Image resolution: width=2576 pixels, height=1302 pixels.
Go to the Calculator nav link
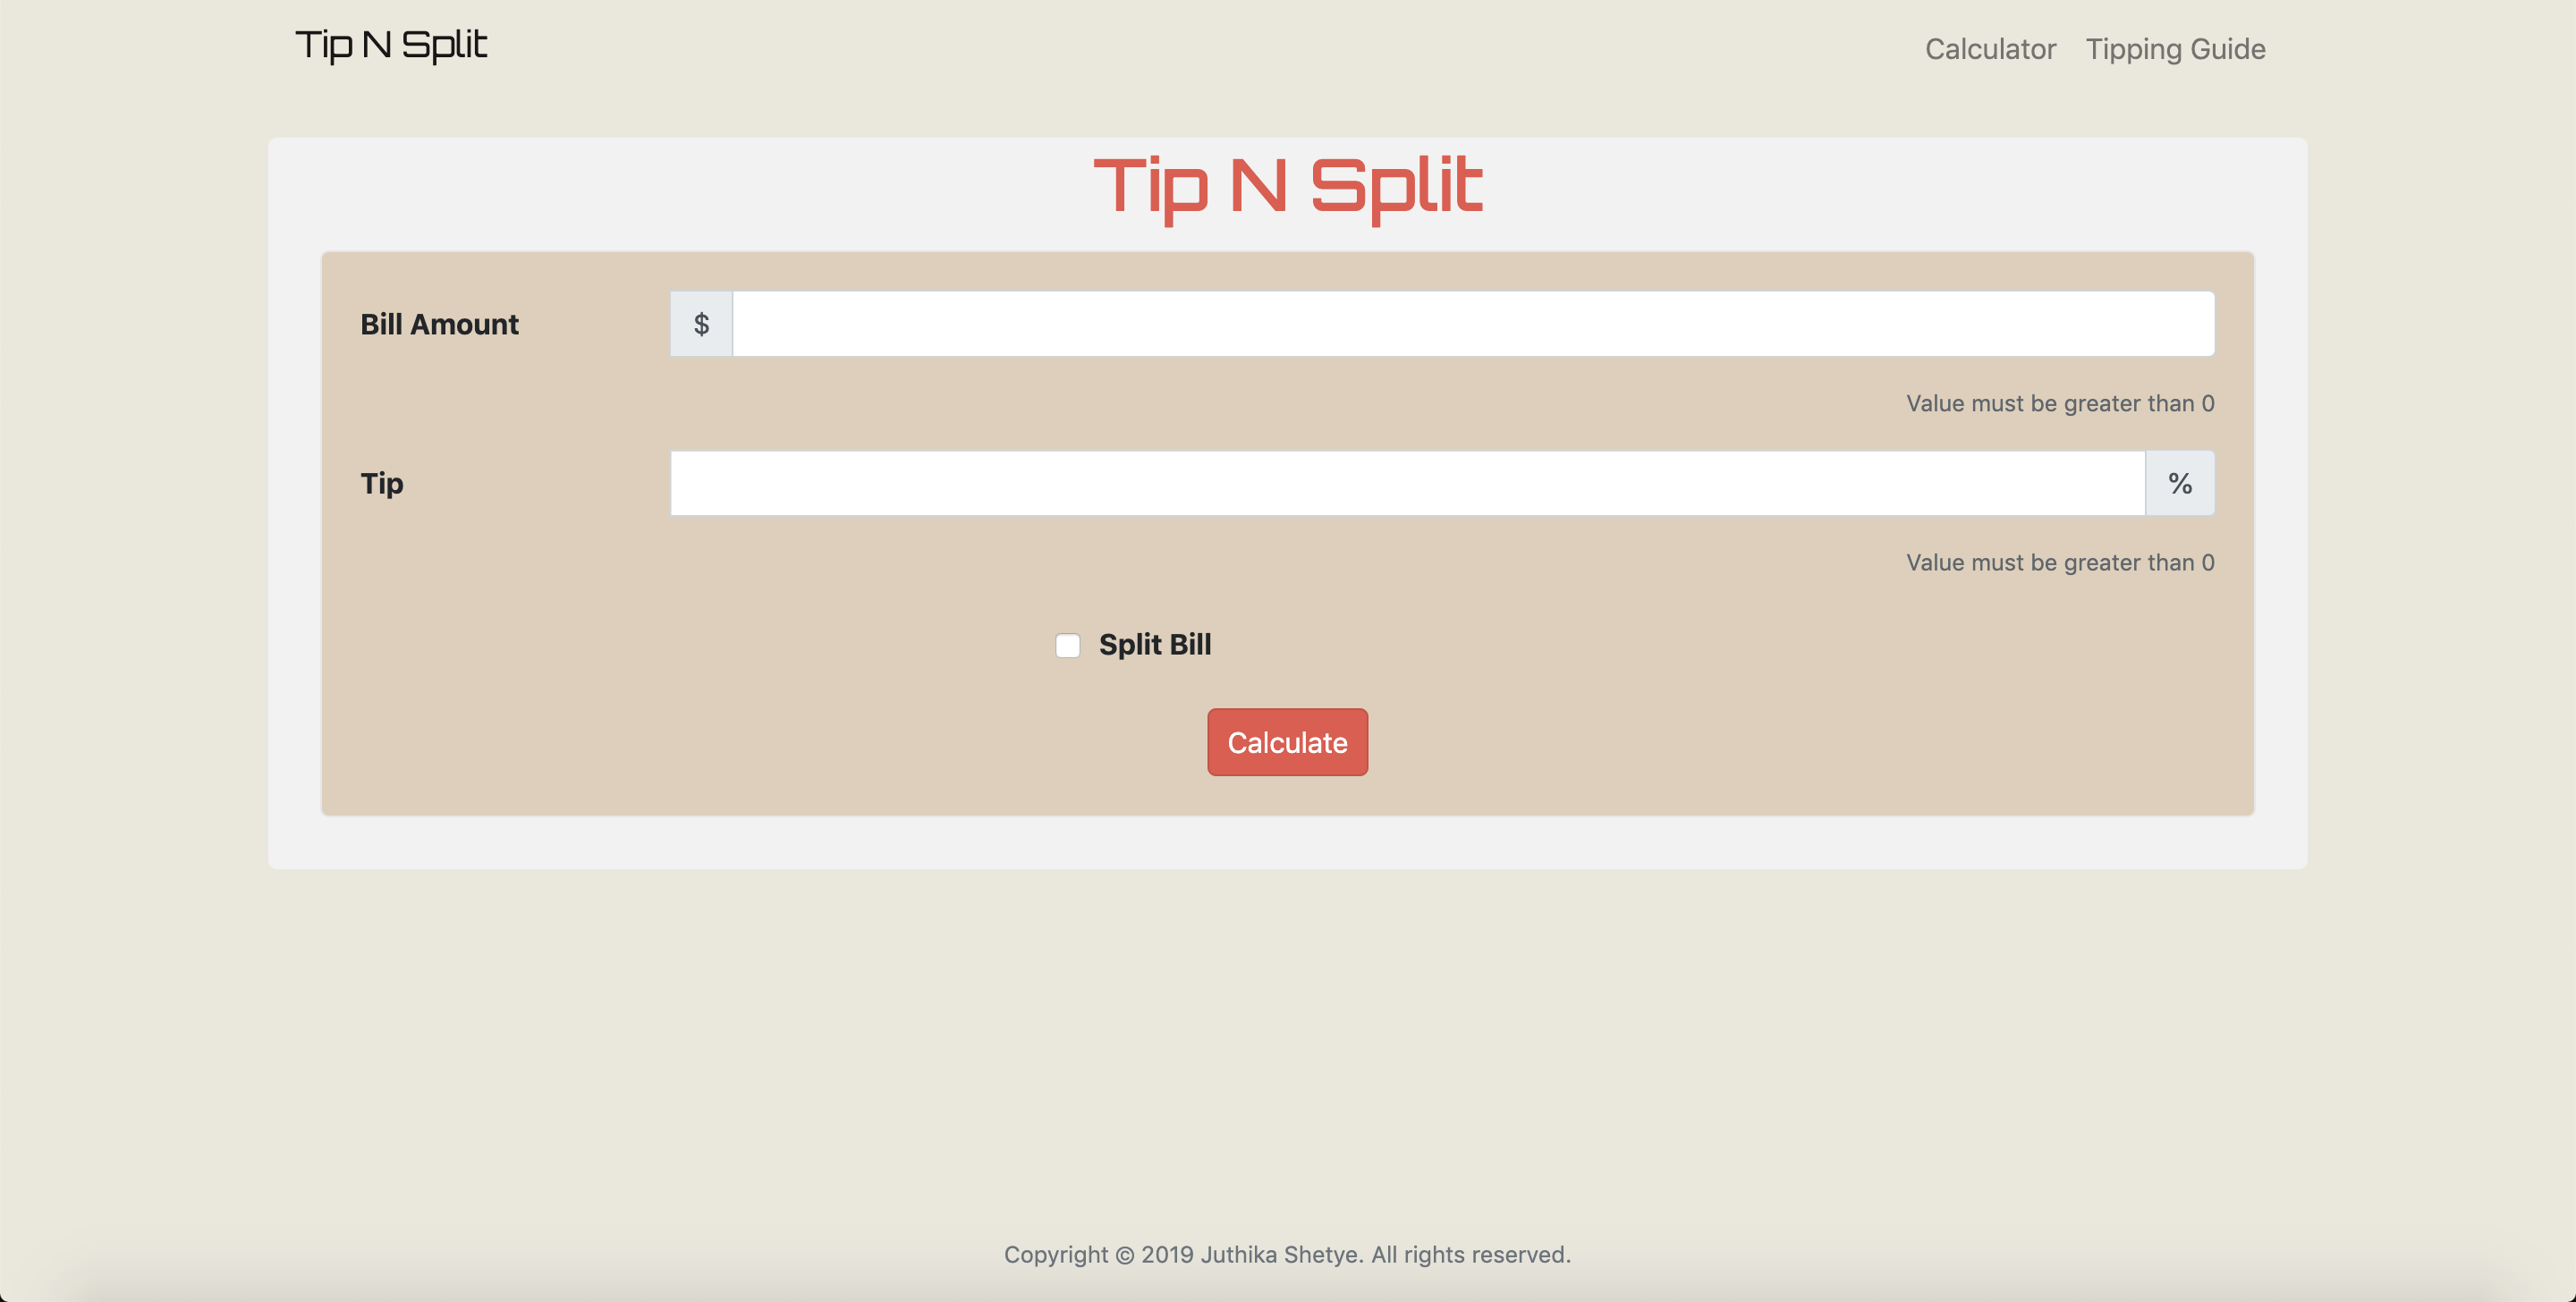coord(1990,49)
